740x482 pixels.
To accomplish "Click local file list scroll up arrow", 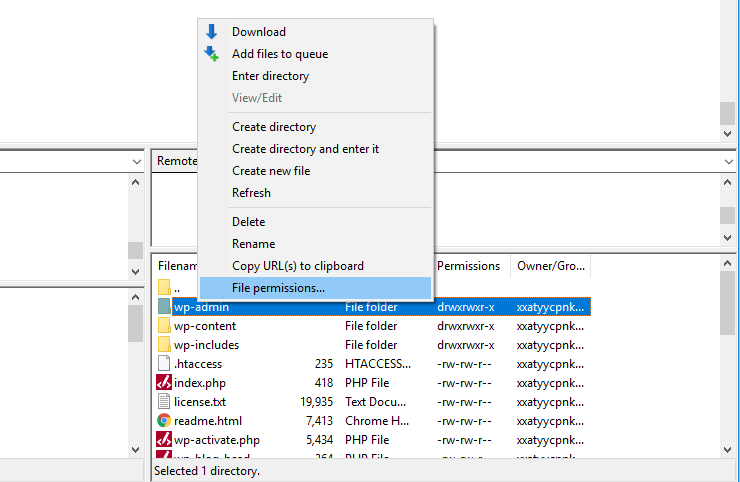I will pos(135,297).
